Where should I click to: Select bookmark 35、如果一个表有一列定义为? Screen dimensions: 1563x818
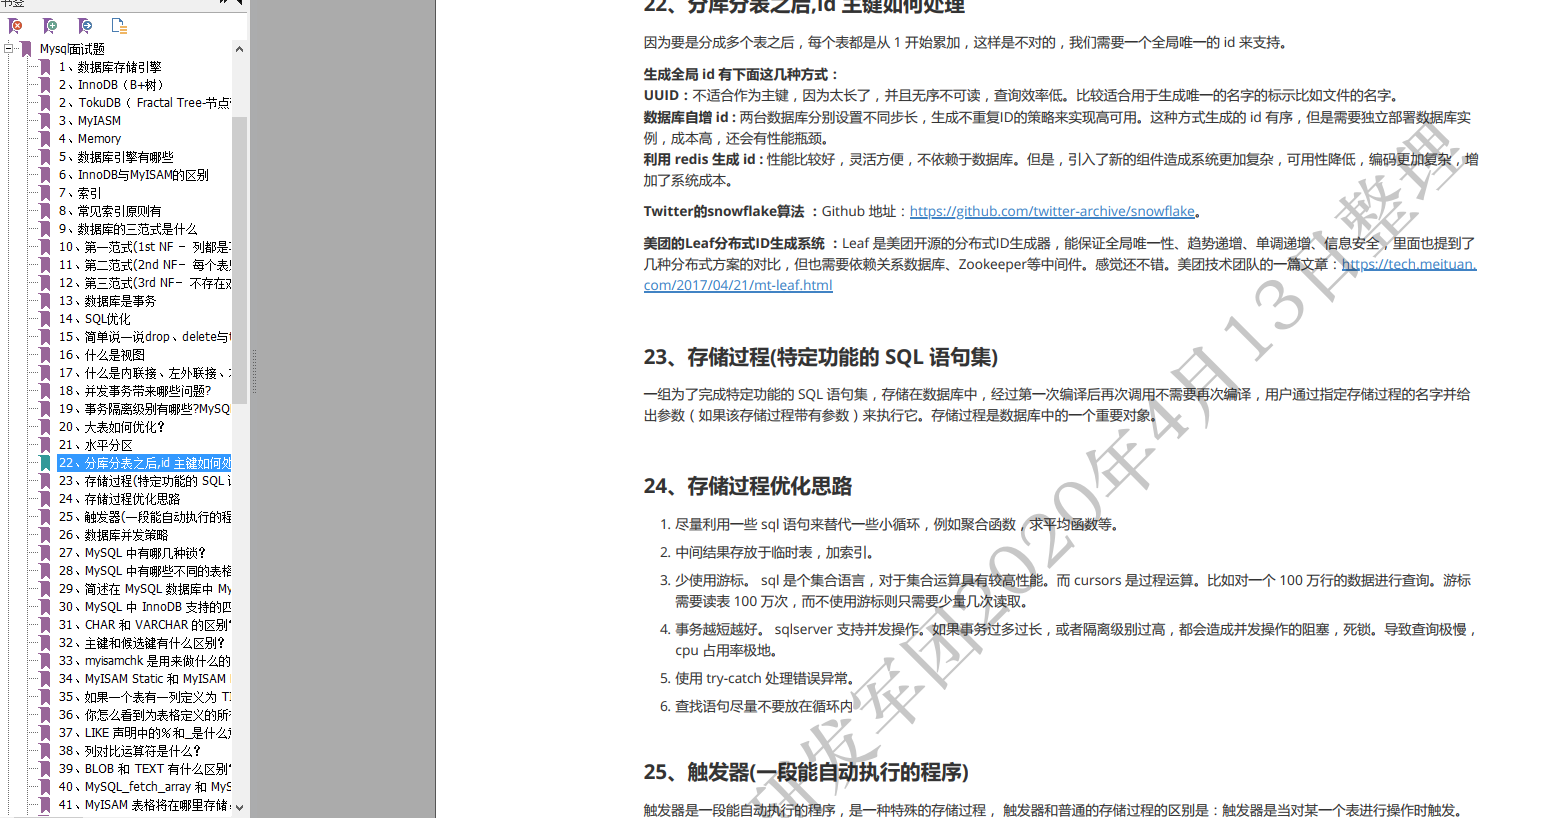tap(144, 697)
